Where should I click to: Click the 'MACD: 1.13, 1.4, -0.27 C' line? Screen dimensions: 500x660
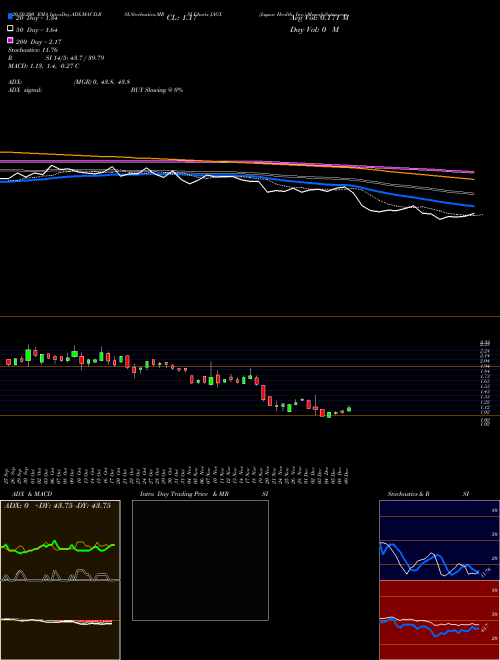click(43, 66)
